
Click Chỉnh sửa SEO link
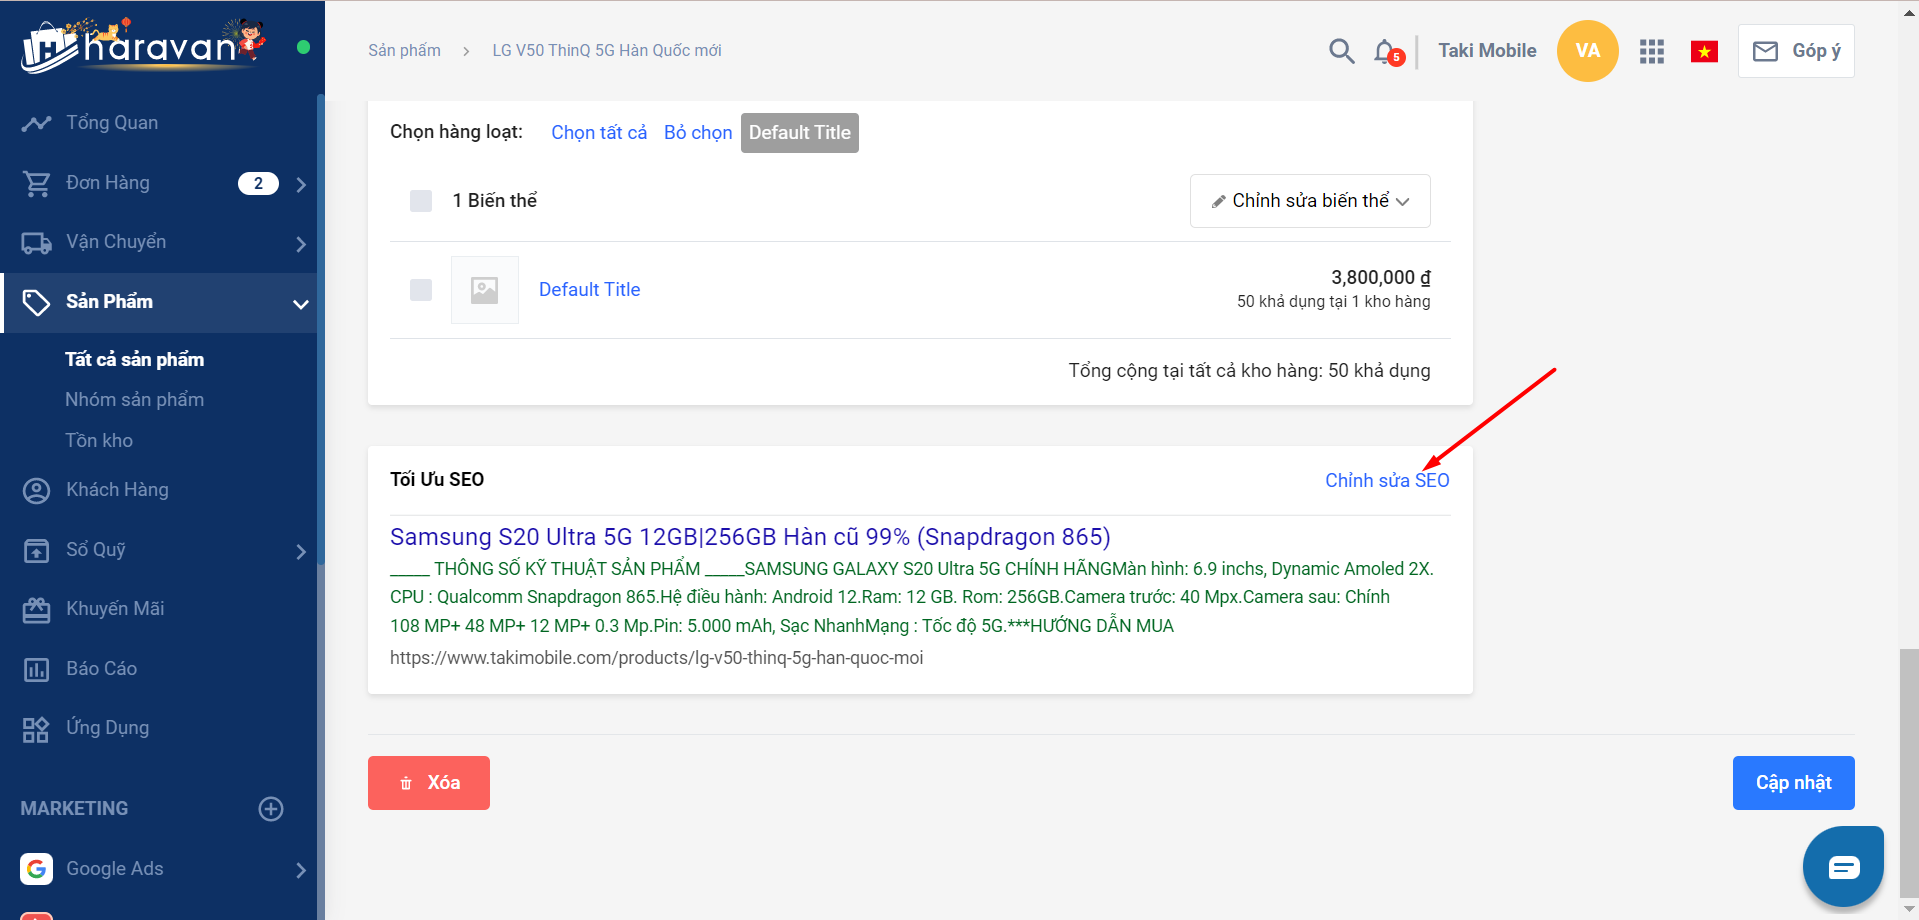click(1387, 481)
